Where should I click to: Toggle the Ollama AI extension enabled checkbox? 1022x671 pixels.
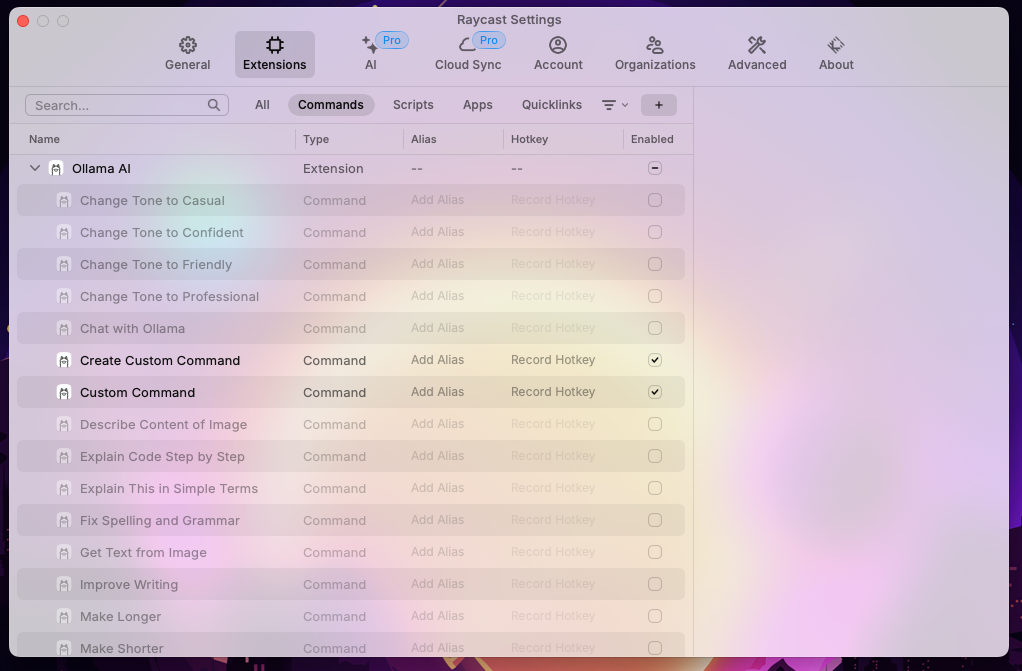pyautogui.click(x=655, y=169)
